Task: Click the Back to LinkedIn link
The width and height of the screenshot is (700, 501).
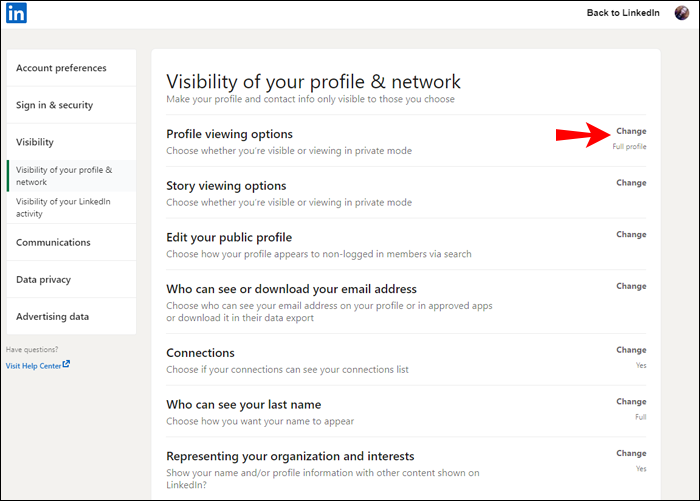Action: tap(622, 13)
